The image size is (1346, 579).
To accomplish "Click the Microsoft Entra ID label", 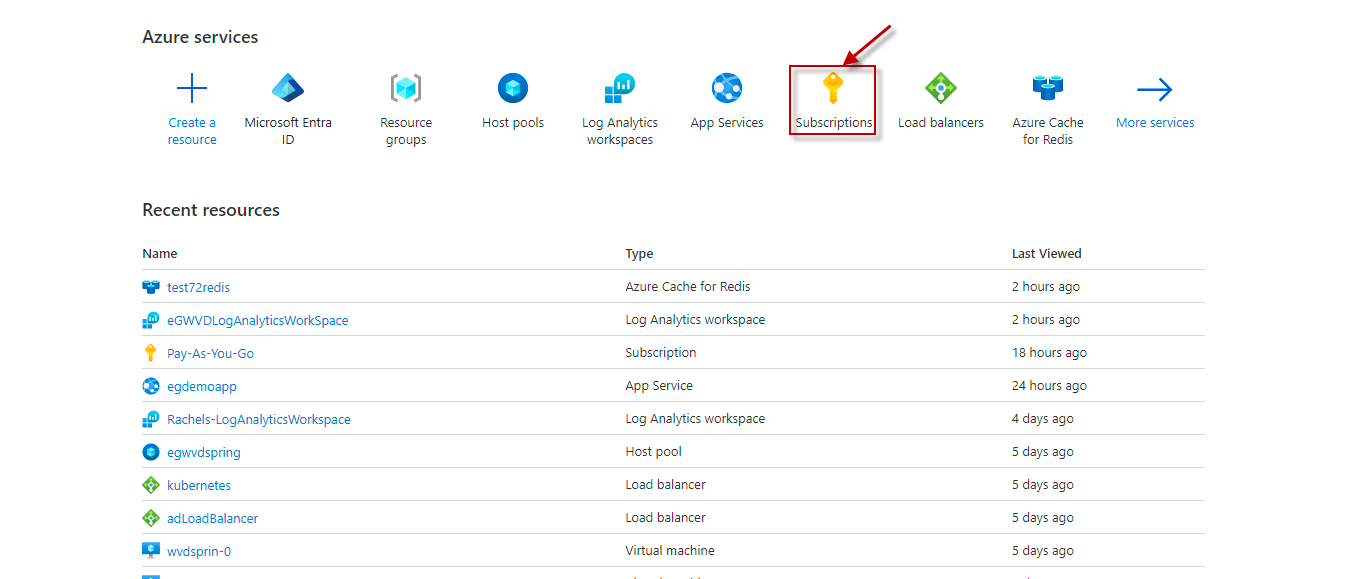I will (x=288, y=131).
